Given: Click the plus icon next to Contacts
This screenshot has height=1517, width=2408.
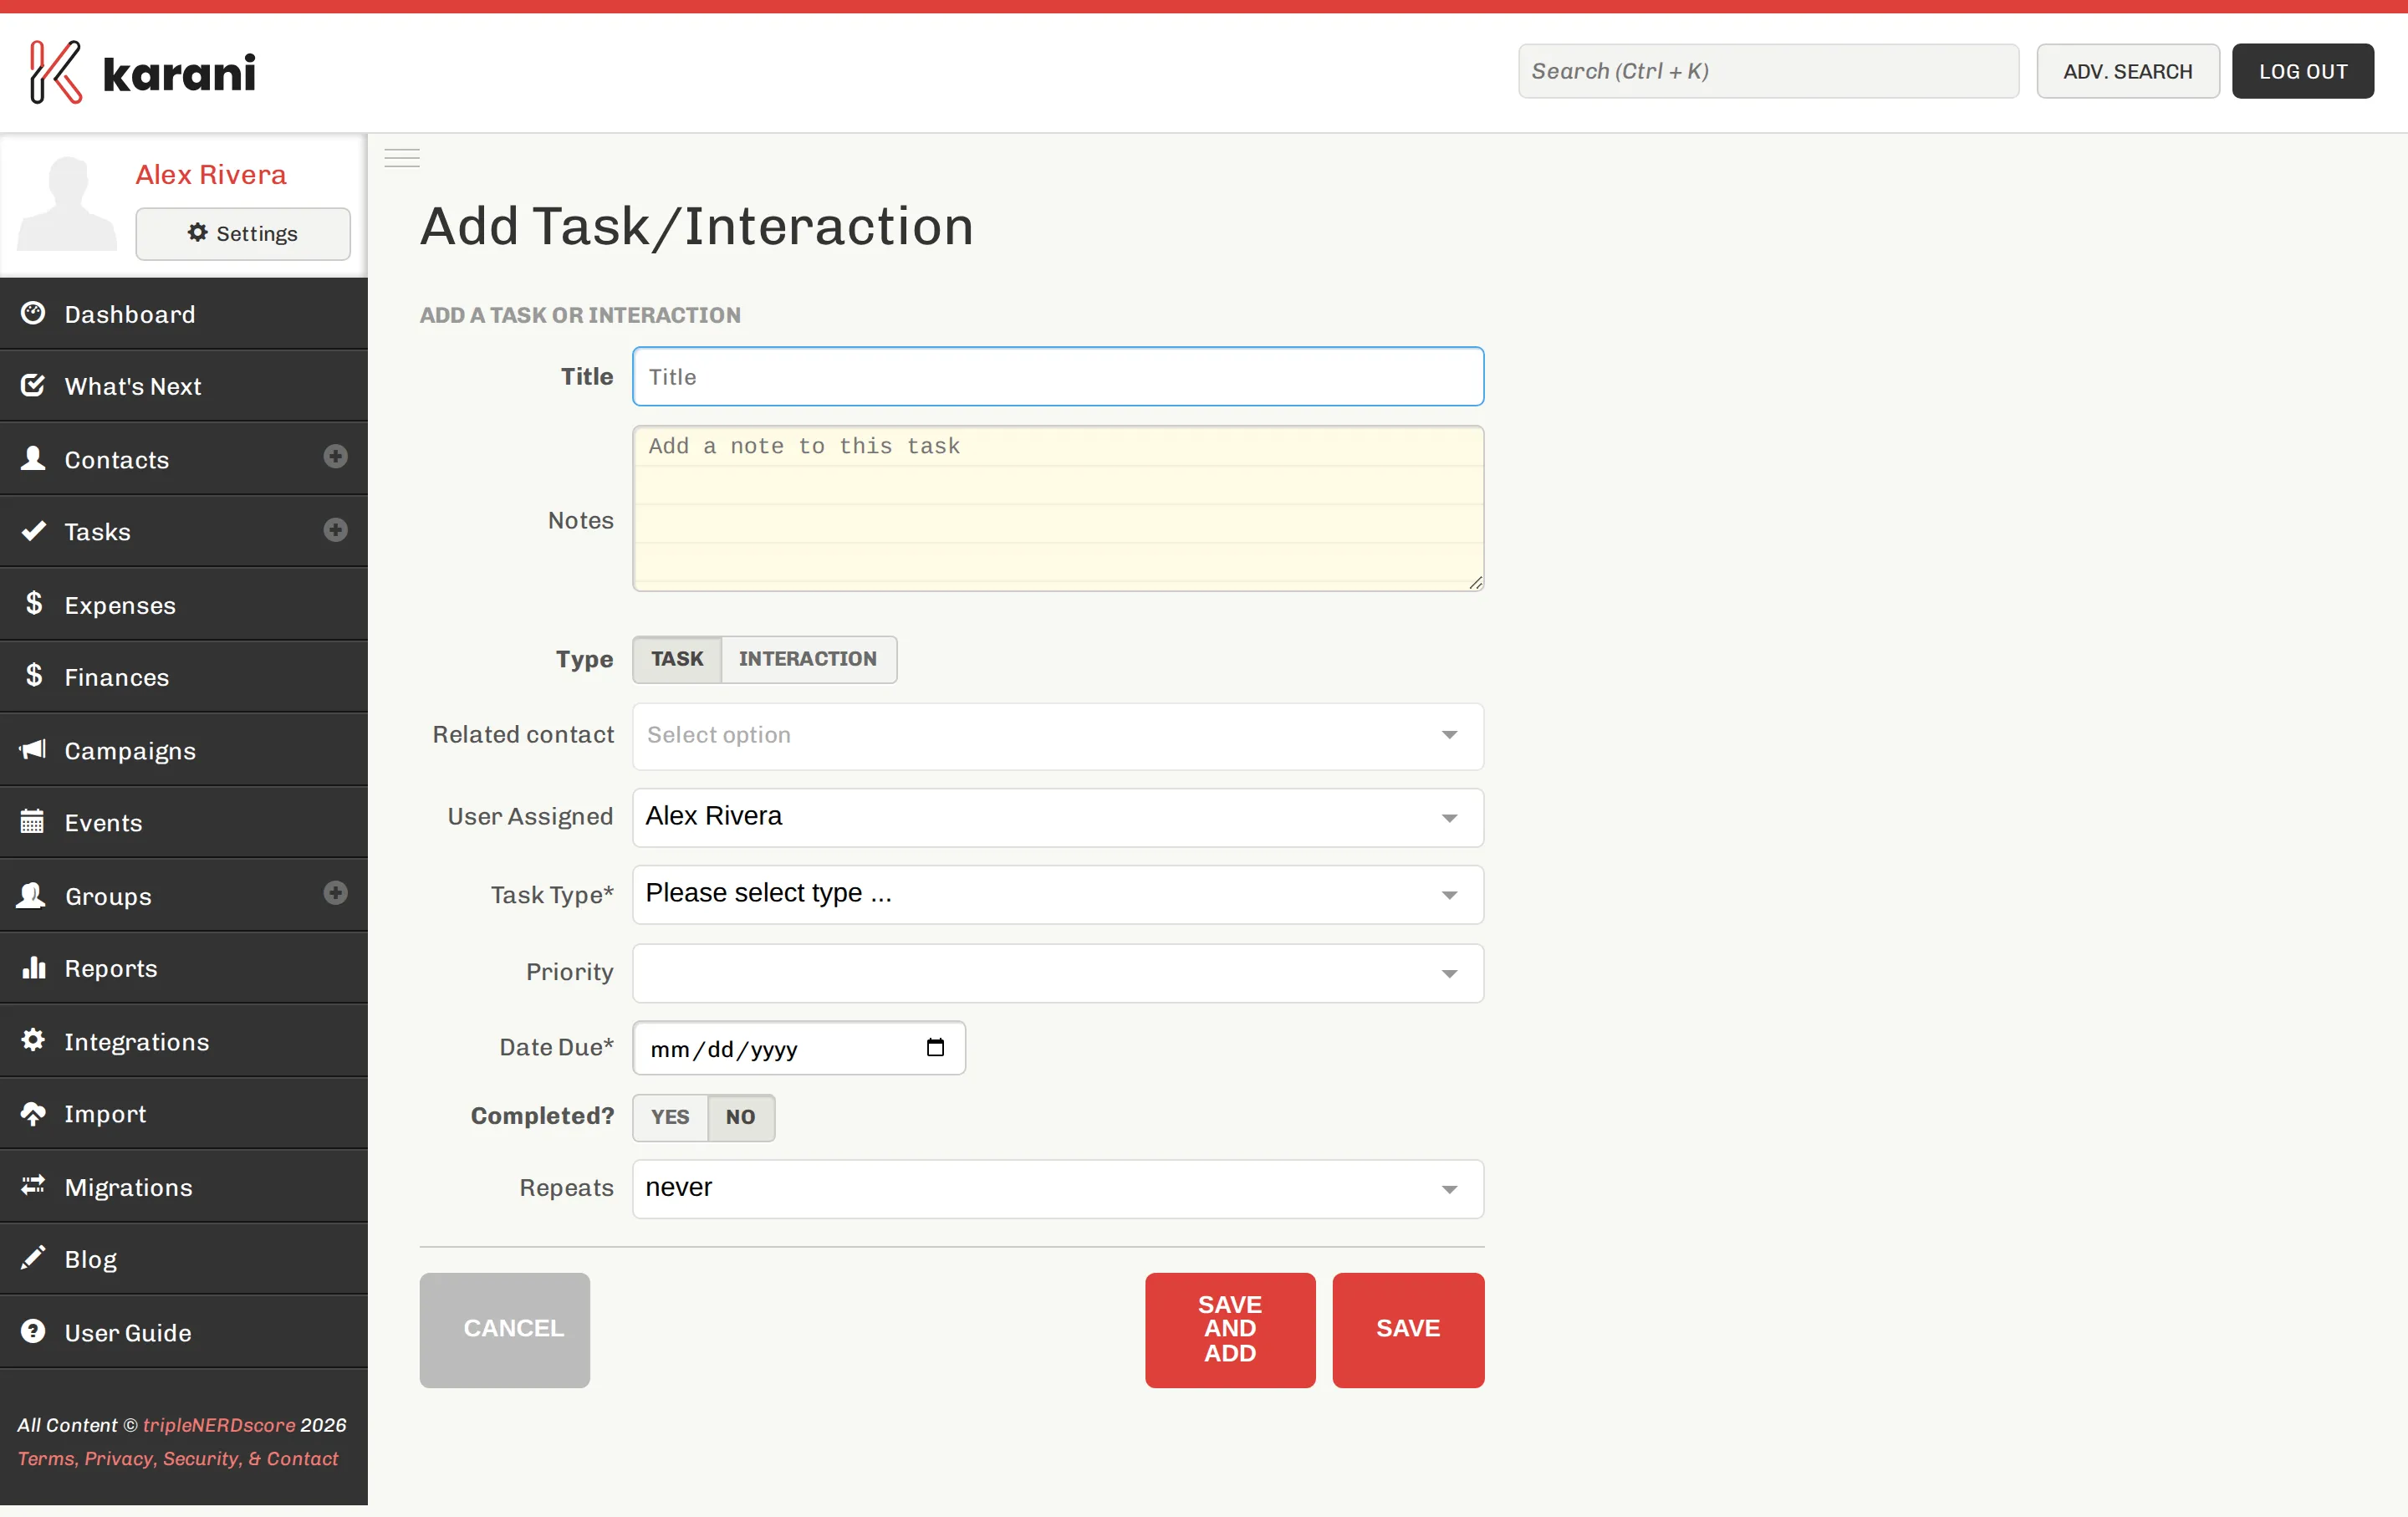Looking at the screenshot, I should click(335, 457).
